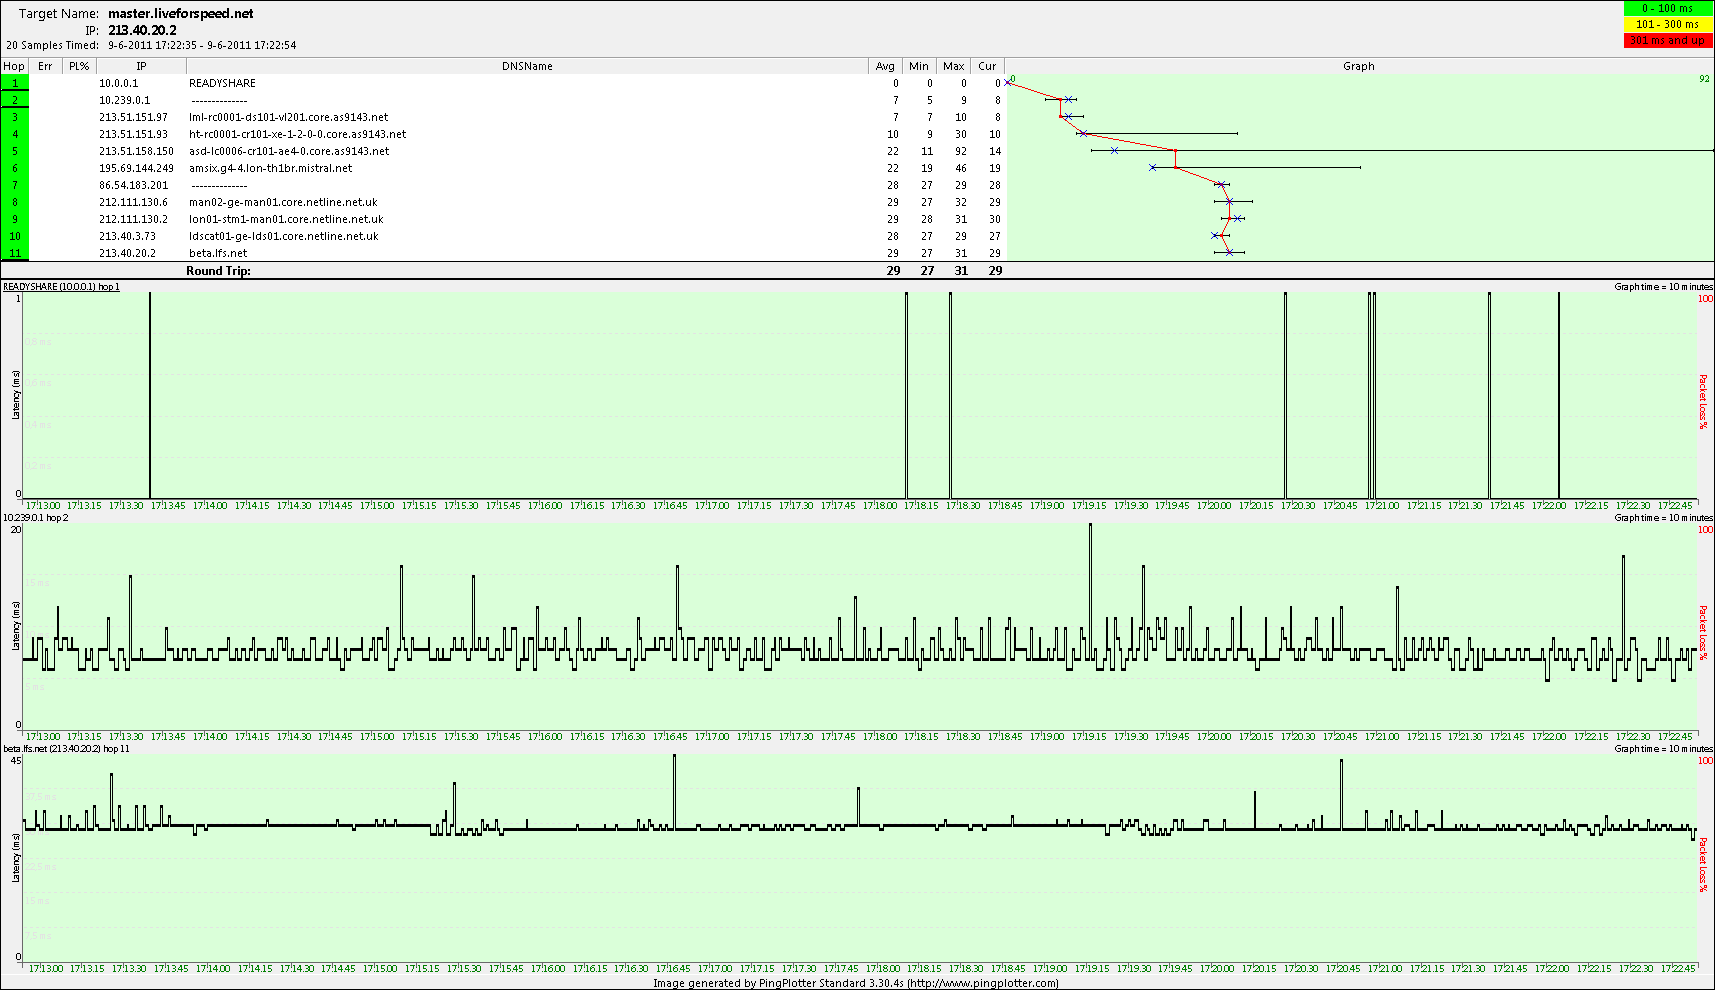Select the PL% column header
Screen dimensions: 1715x990
click(x=79, y=66)
